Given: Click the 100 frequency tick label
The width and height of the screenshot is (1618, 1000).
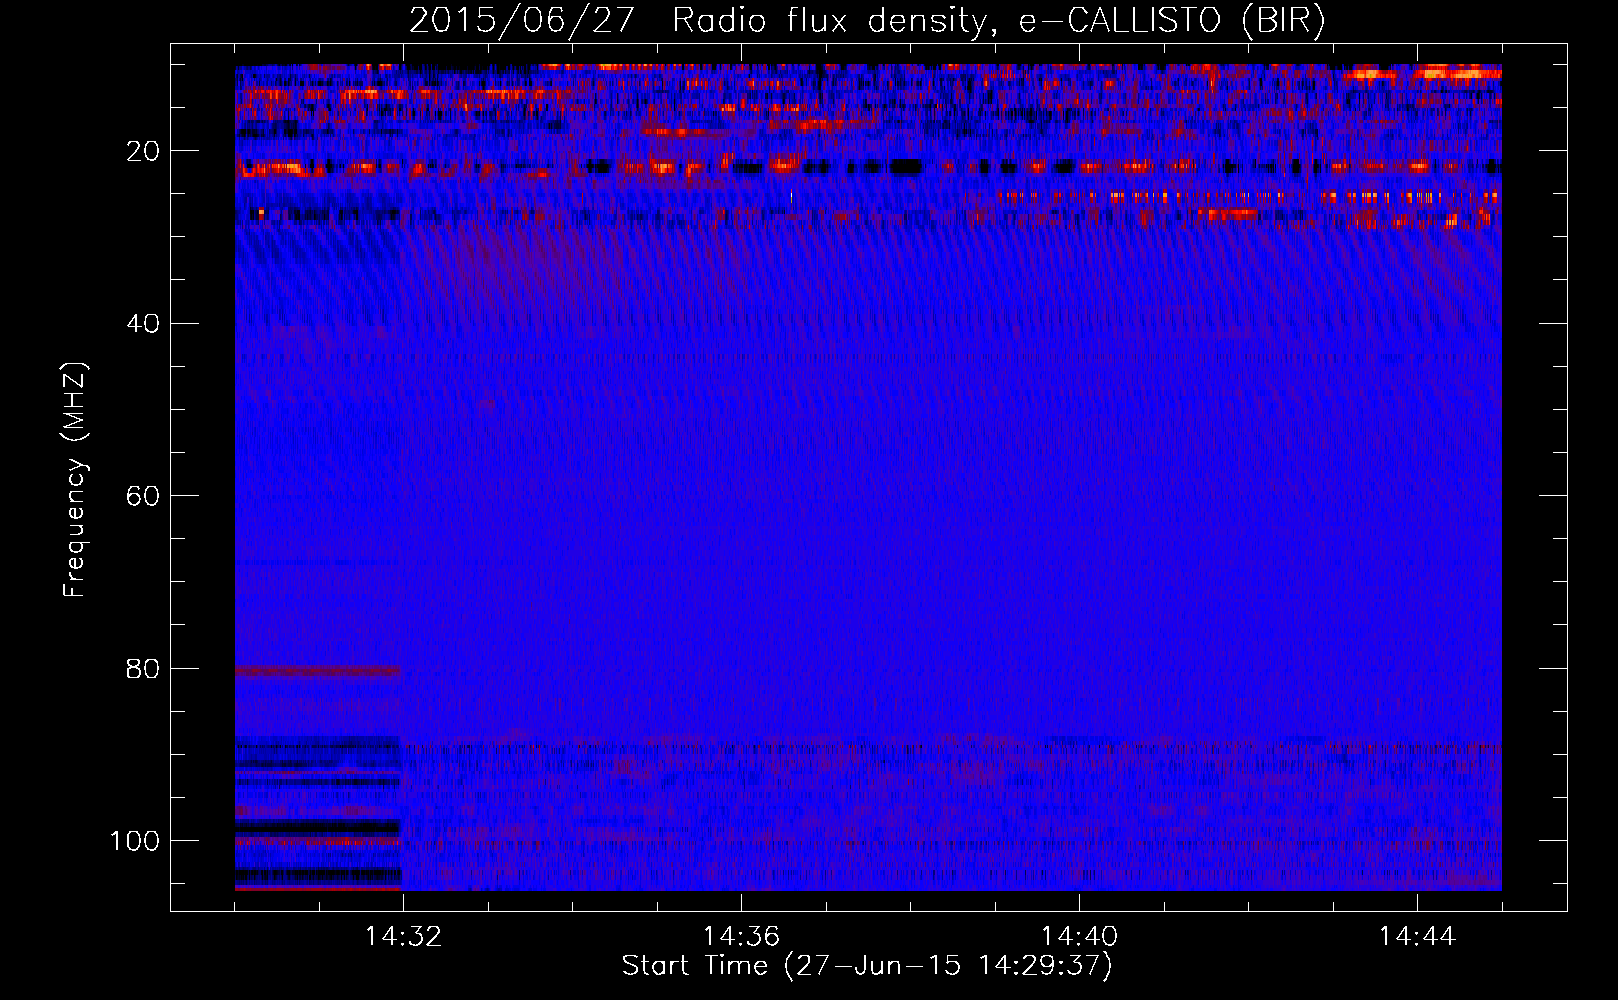Looking at the screenshot, I should pyautogui.click(x=136, y=841).
